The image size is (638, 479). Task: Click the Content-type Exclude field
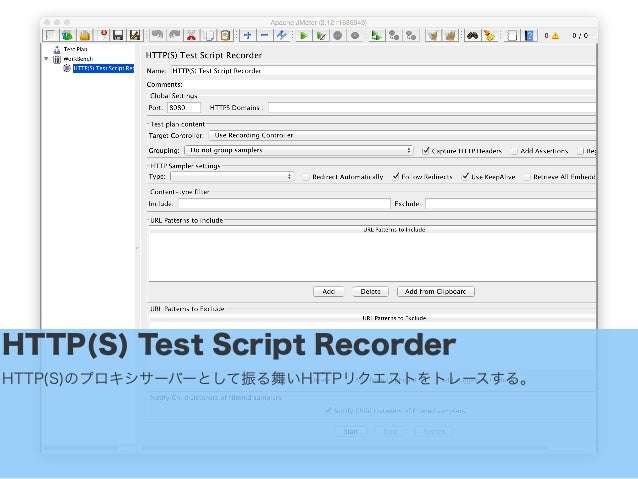(x=511, y=203)
